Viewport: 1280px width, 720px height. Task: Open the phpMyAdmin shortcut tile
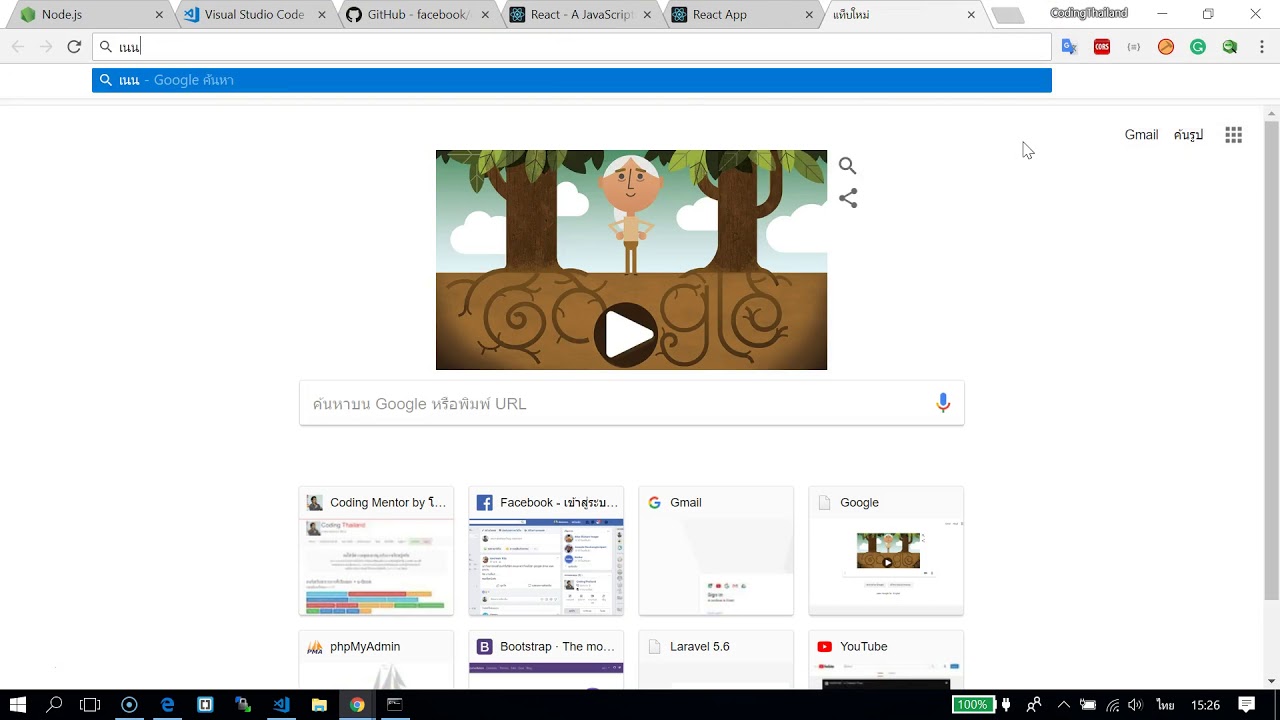pyautogui.click(x=376, y=660)
